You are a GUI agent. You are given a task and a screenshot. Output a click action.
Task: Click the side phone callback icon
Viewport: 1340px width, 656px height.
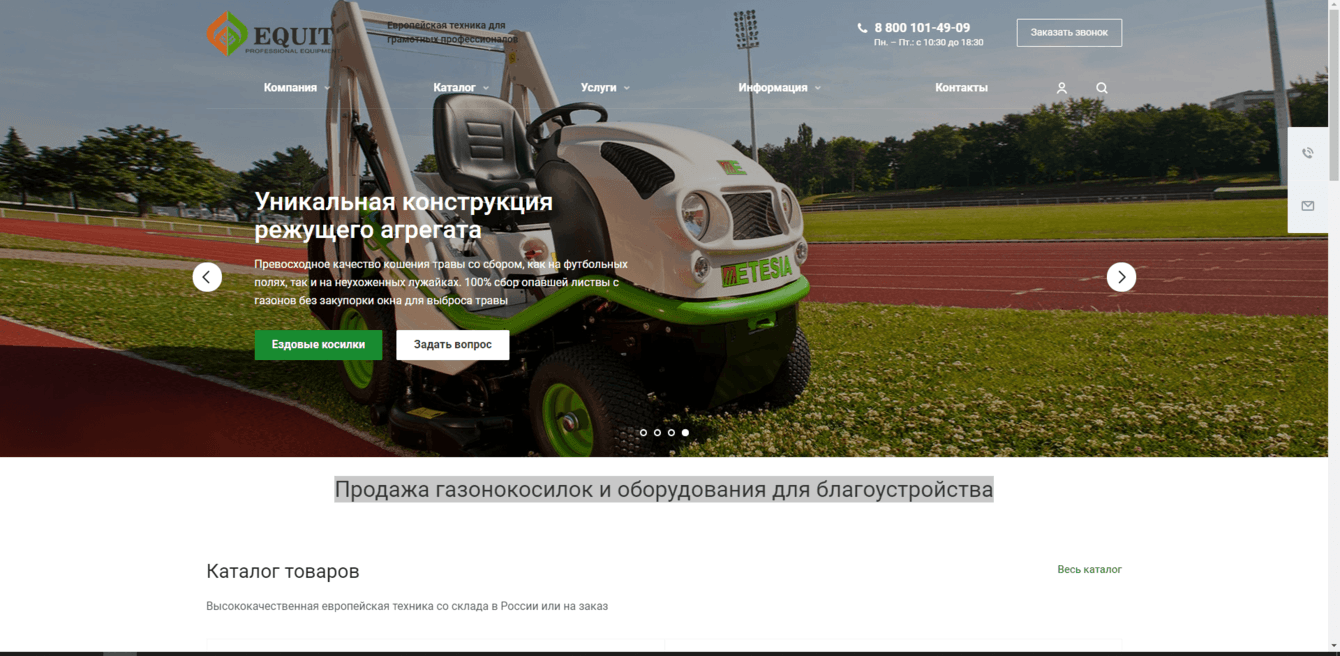tap(1308, 153)
